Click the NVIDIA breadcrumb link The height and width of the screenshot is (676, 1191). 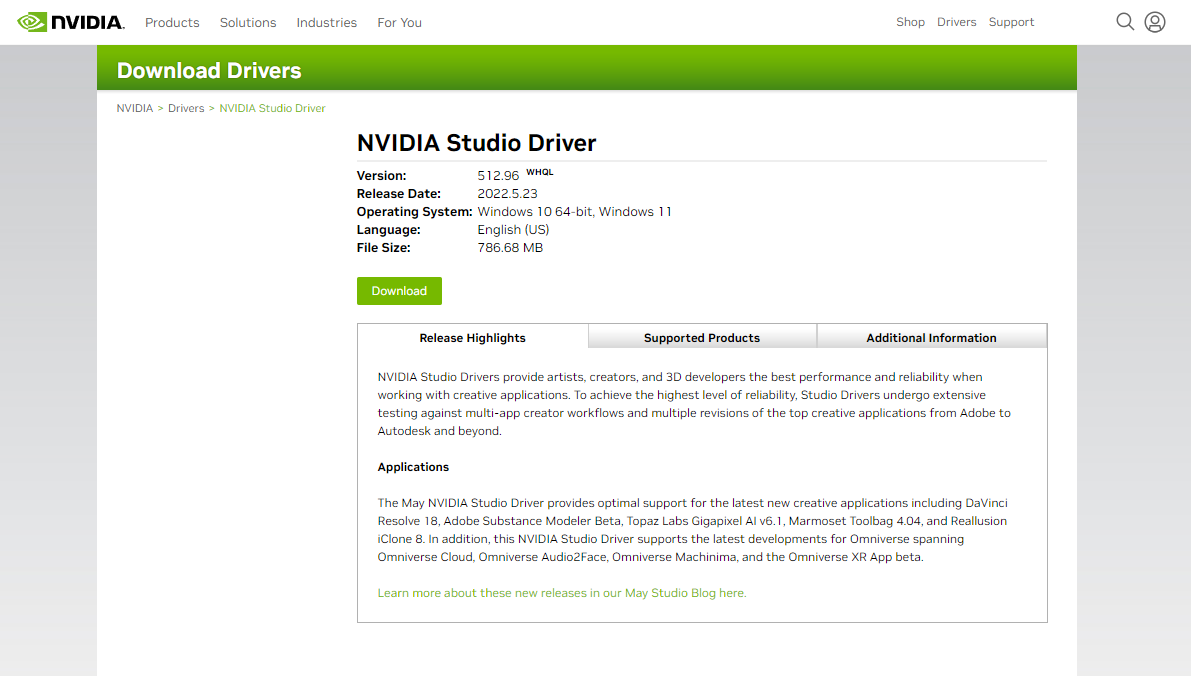[134, 109]
